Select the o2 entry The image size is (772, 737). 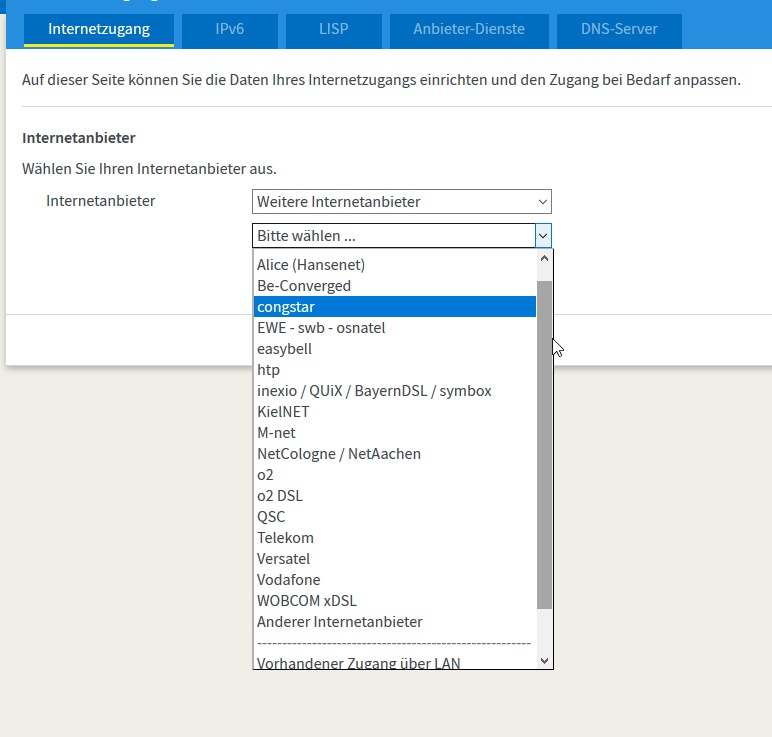click(395, 475)
